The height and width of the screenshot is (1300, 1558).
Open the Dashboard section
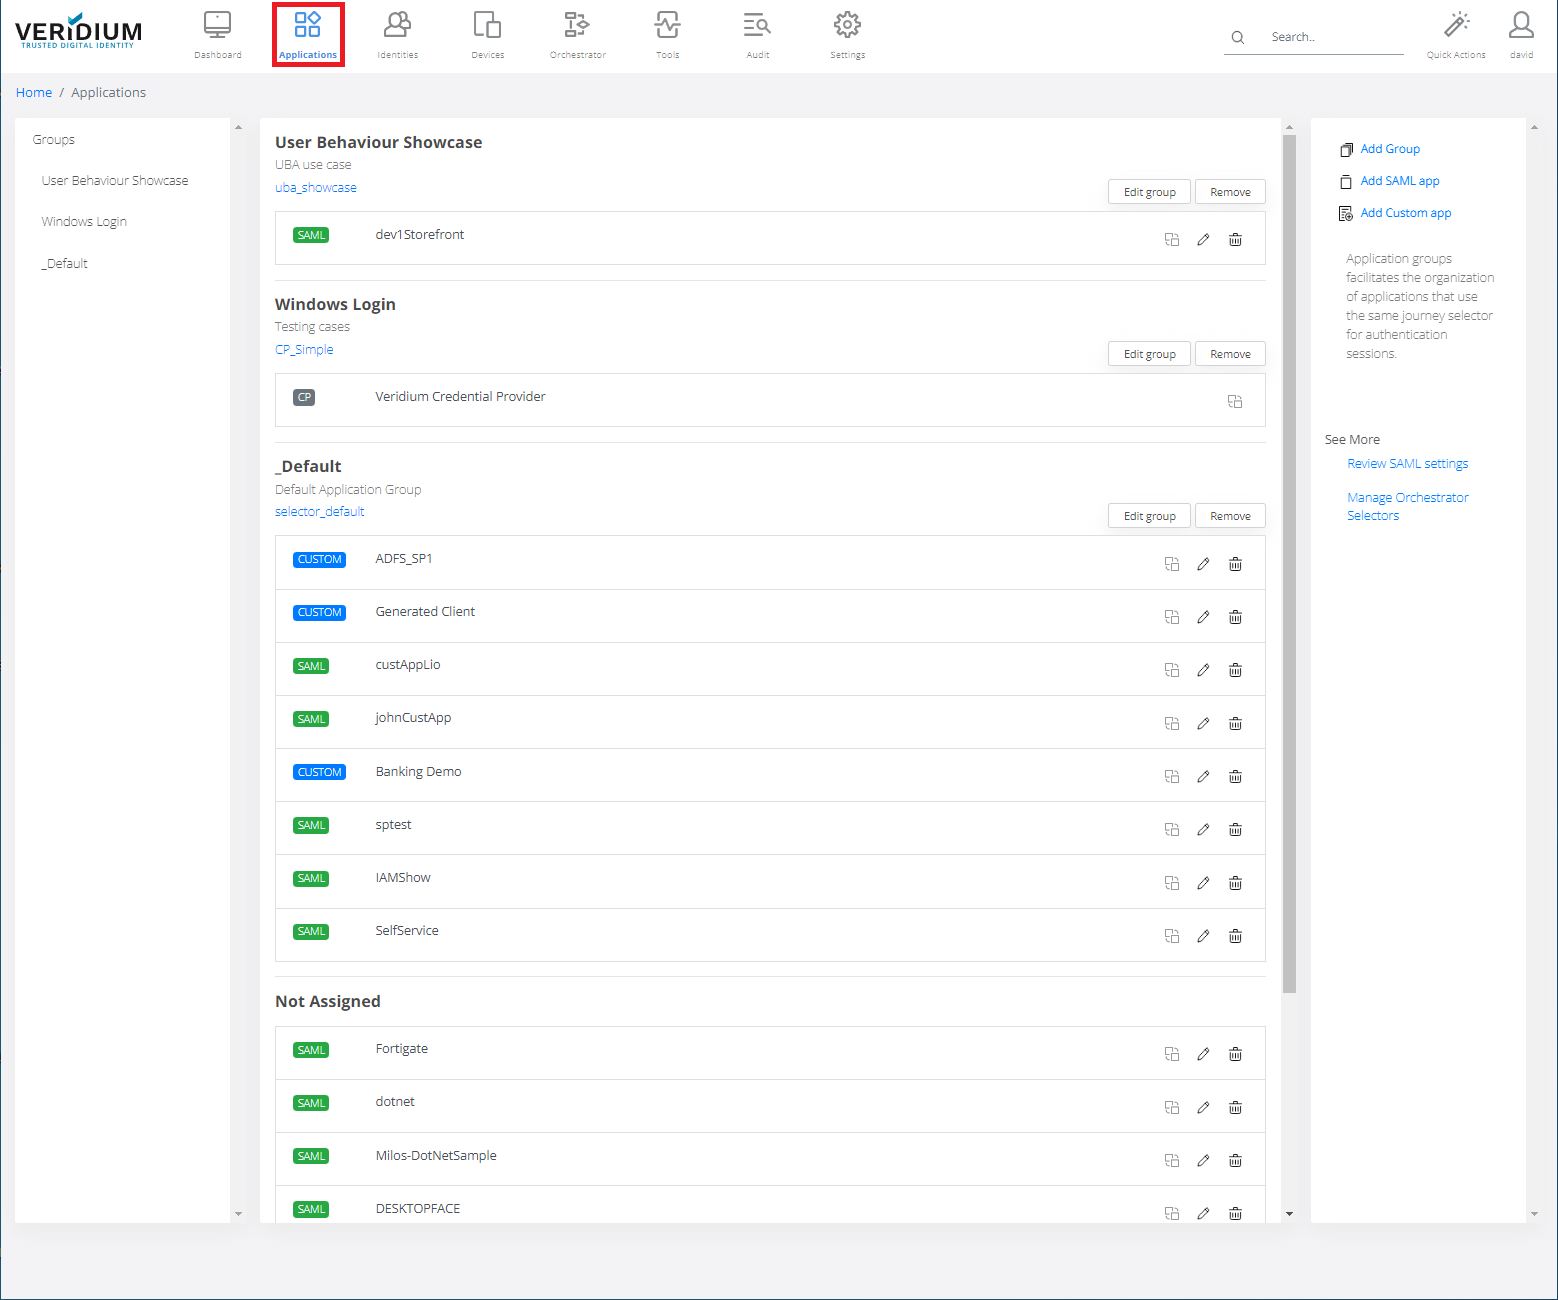217,34
